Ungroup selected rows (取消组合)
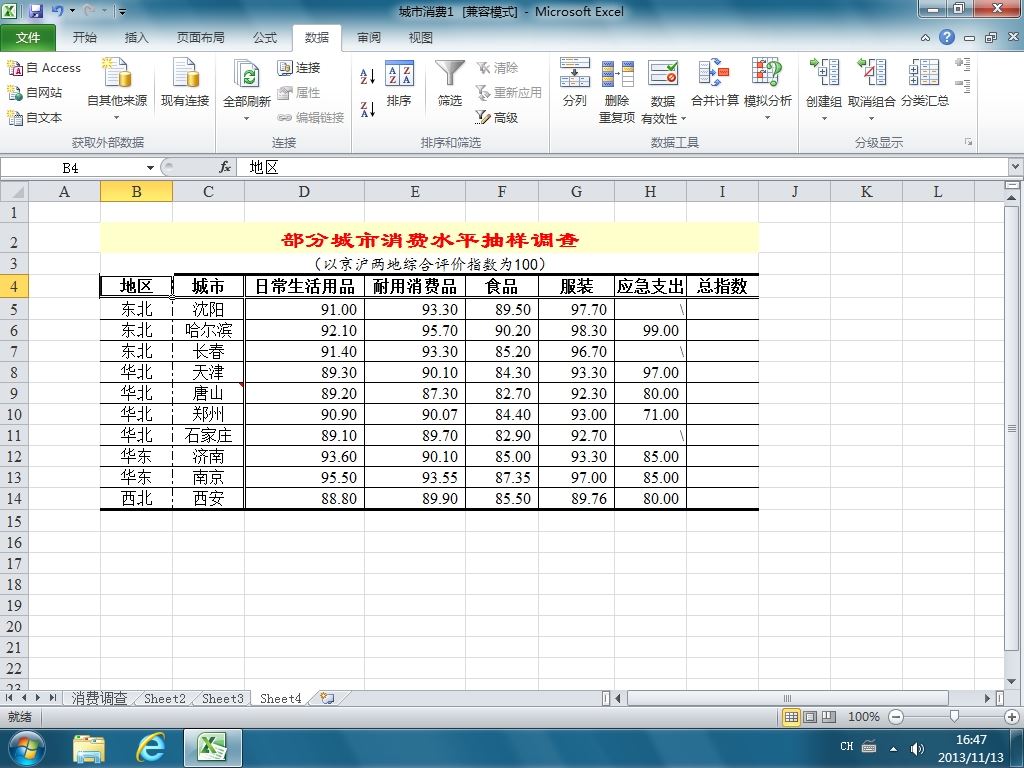The width and height of the screenshot is (1024, 768). pos(871,89)
